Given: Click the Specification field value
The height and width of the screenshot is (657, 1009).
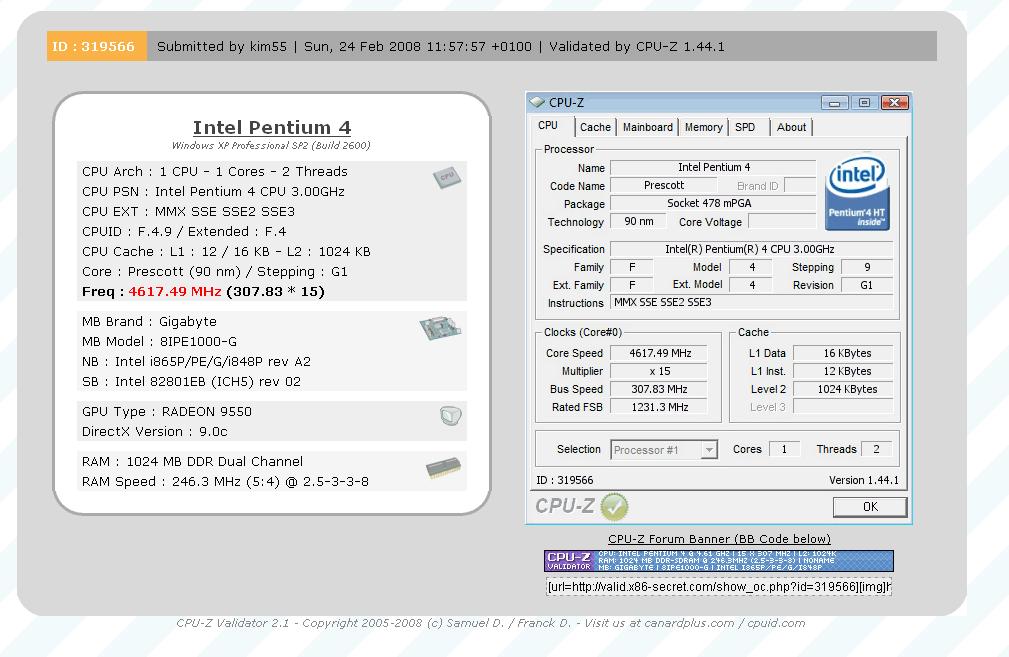Looking at the screenshot, I should pyautogui.click(x=751, y=249).
